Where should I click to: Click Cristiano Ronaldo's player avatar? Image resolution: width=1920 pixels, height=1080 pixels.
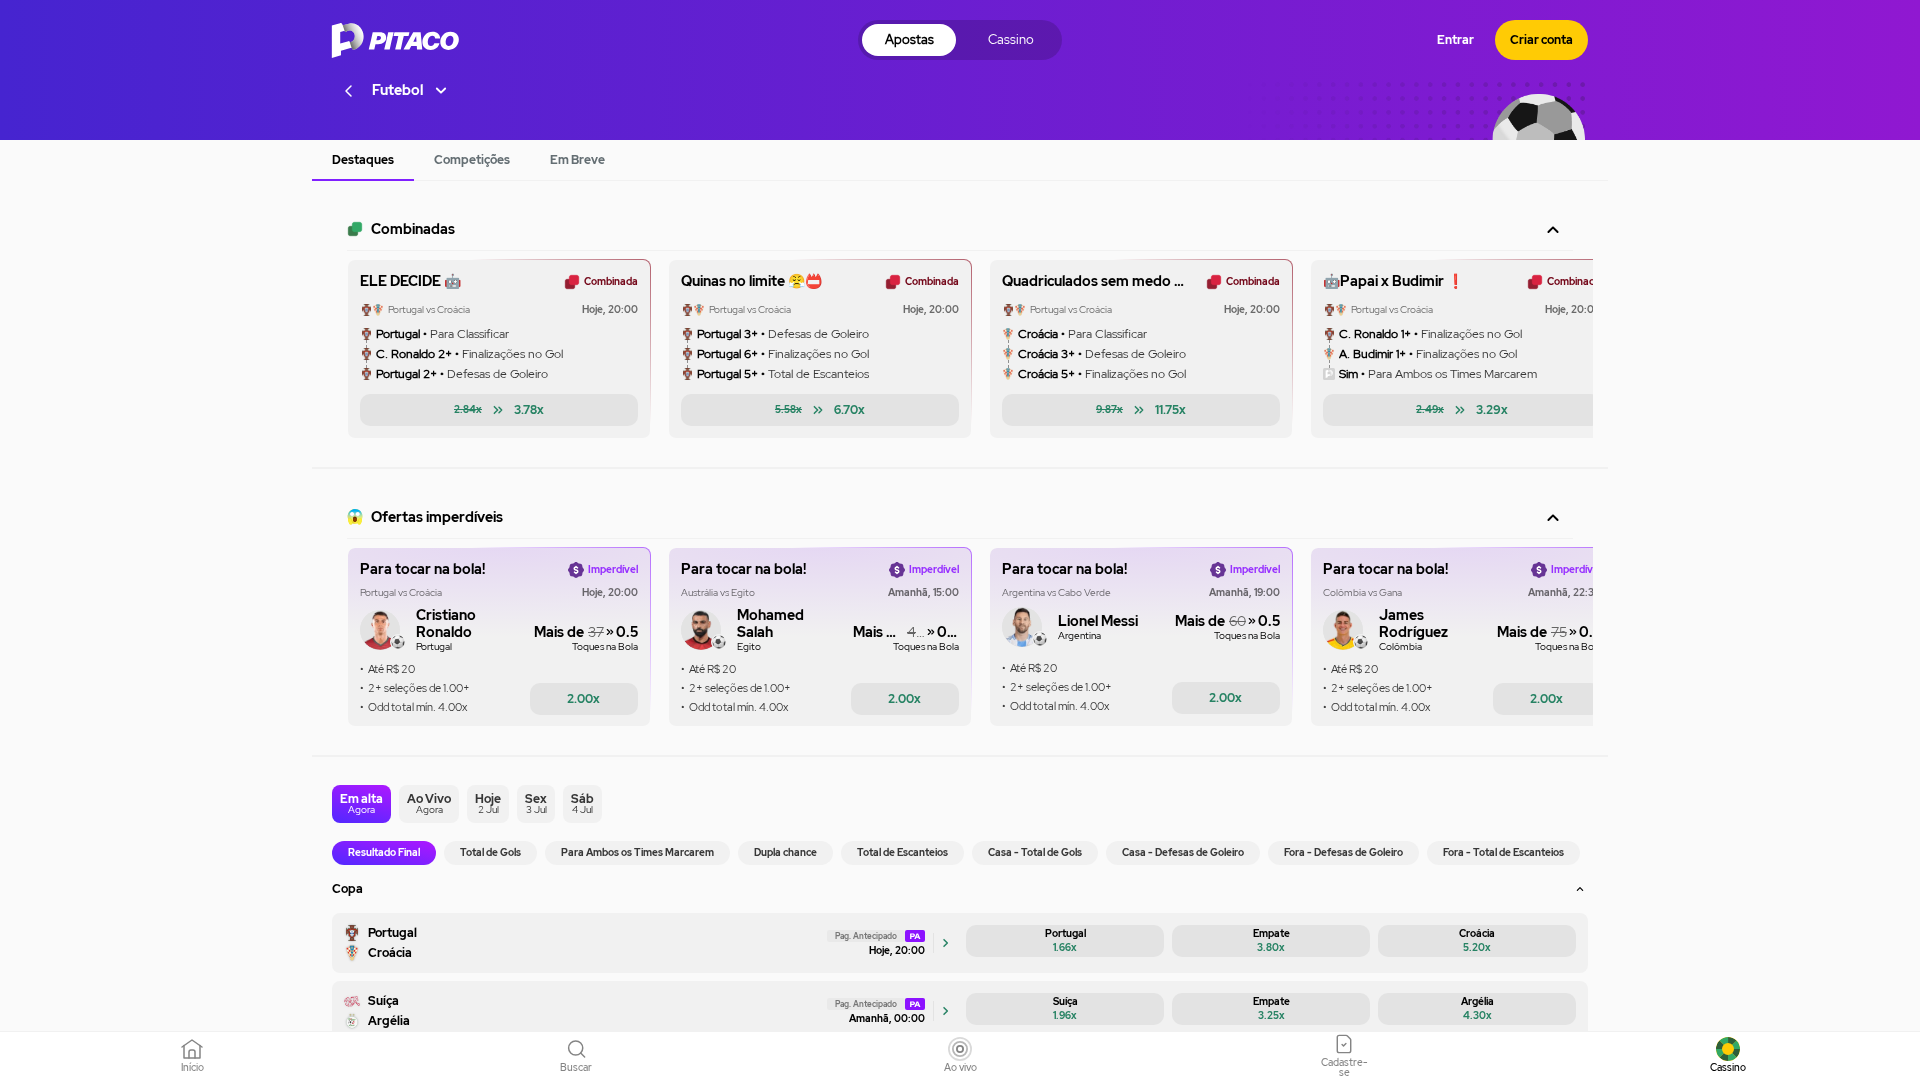(x=380, y=630)
